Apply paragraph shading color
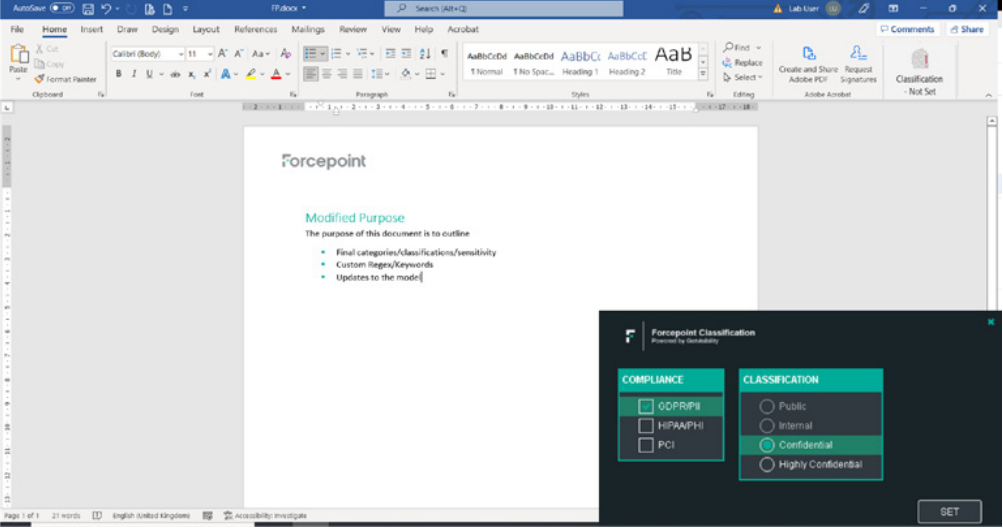 [406, 74]
